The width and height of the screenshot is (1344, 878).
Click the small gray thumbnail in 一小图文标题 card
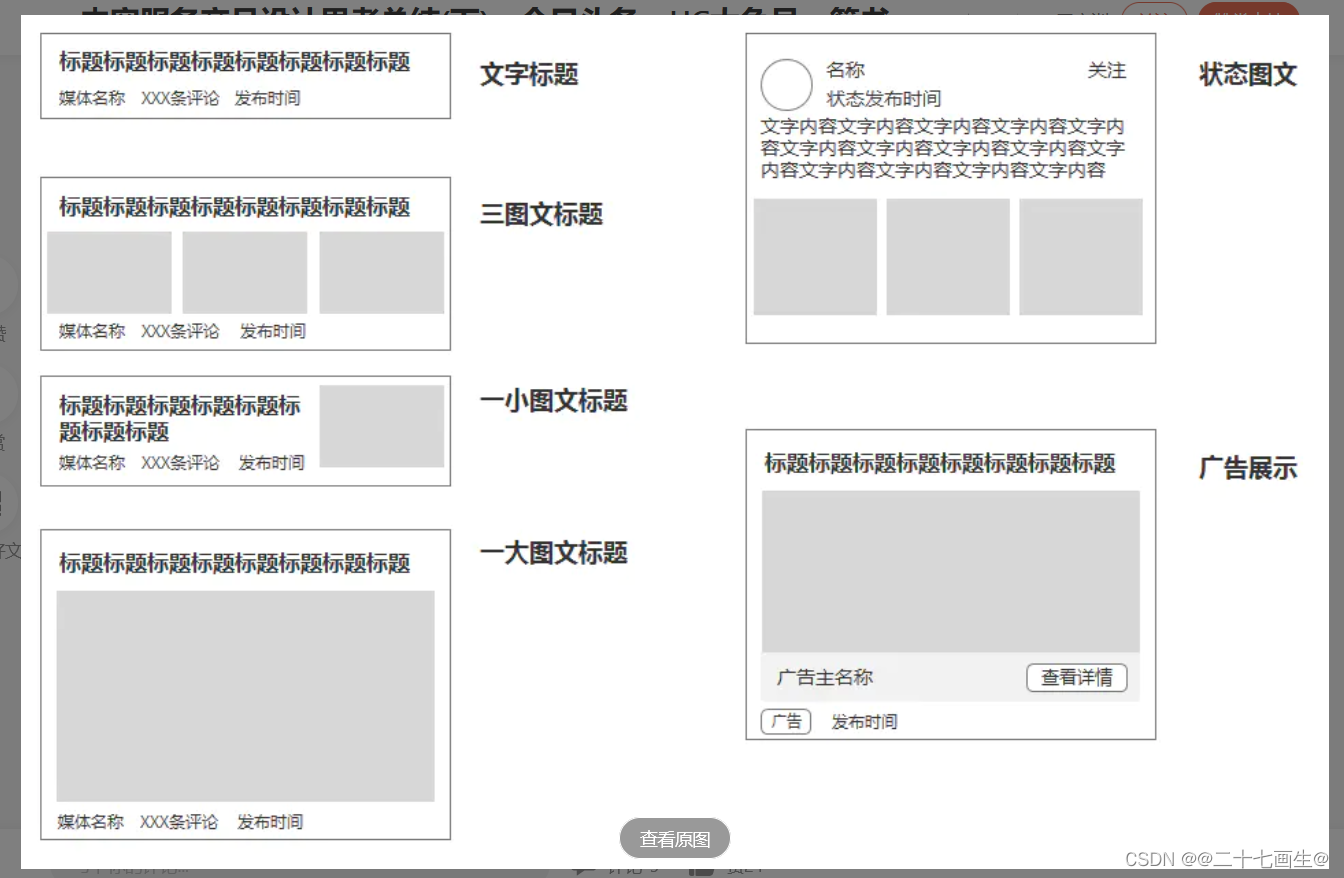pos(381,426)
